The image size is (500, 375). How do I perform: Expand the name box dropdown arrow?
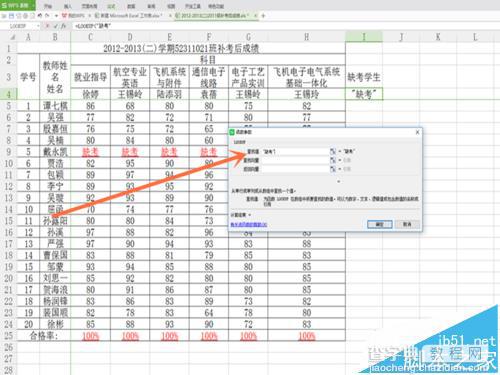[x=38, y=26]
